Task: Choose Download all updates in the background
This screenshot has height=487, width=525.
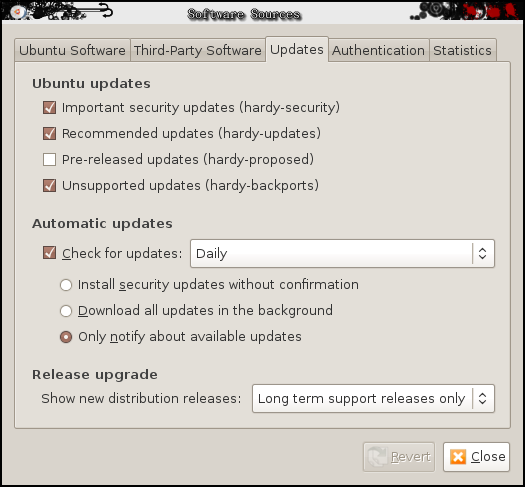Action: (x=66, y=311)
